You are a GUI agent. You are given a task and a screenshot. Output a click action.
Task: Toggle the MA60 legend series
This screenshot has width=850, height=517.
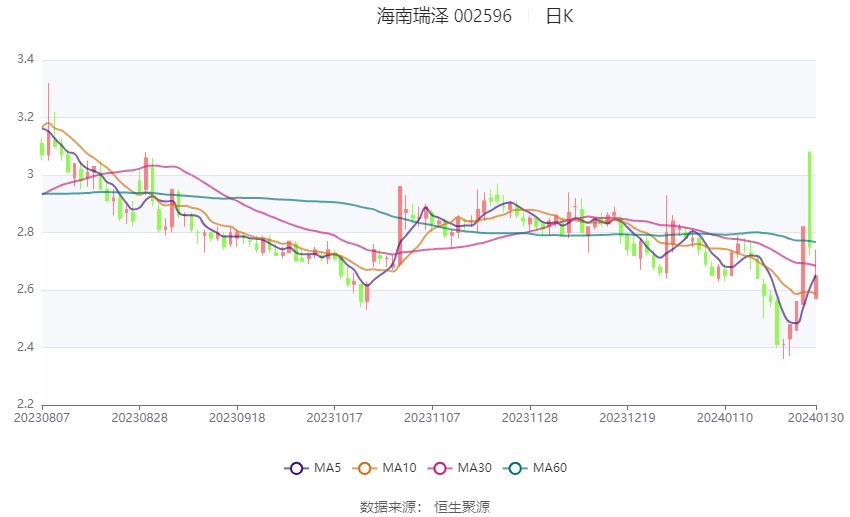click(535, 468)
